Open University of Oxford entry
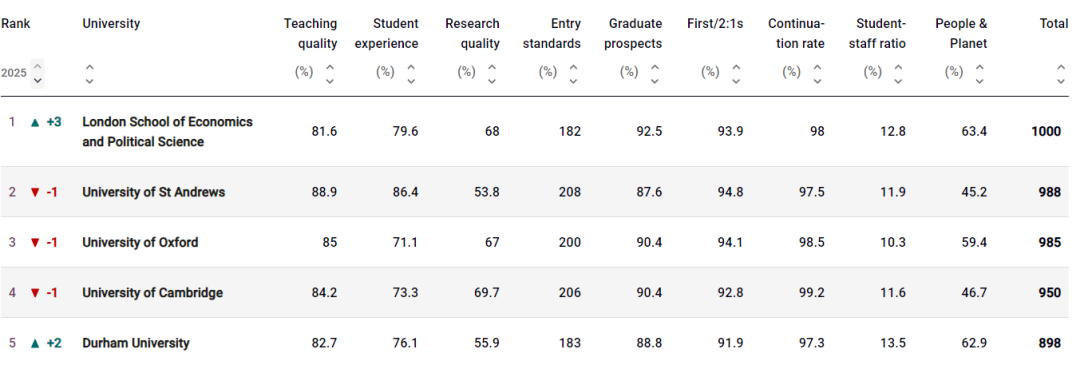This screenshot has height=365, width=1080. coord(140,242)
